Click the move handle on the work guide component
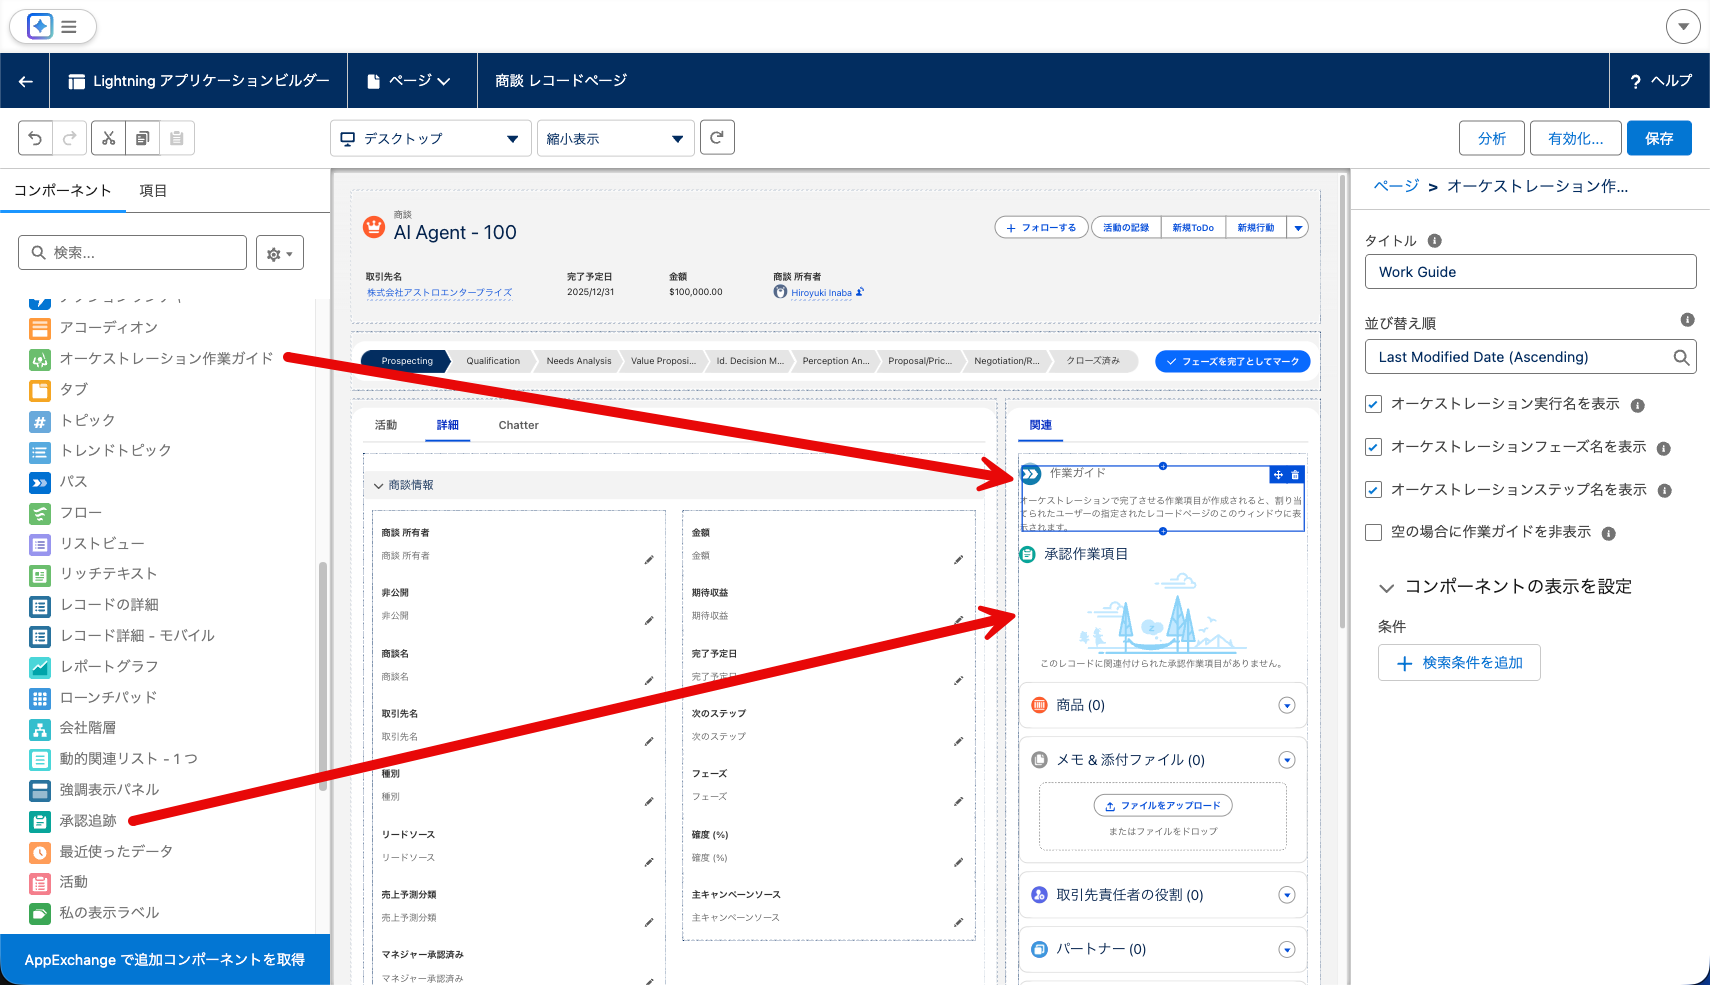 tap(1278, 475)
